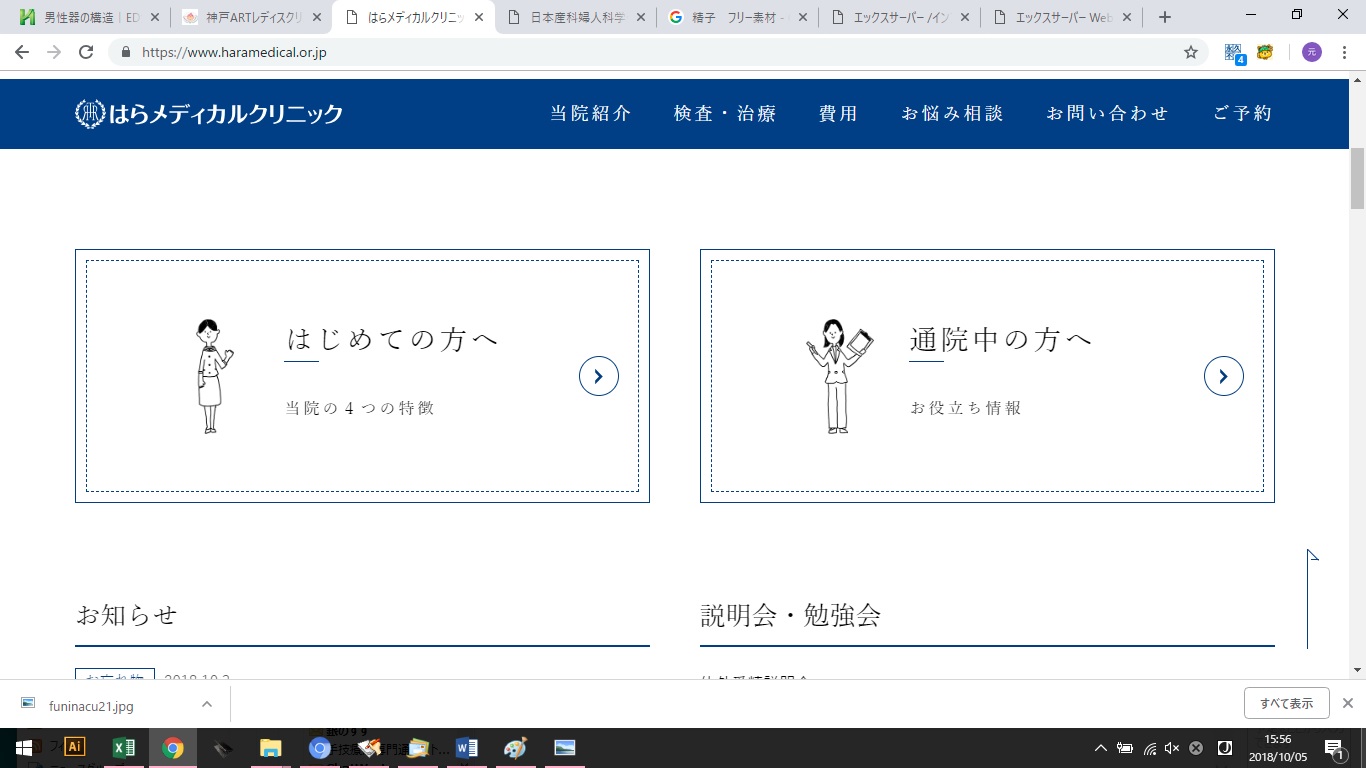Screen dimensions: 1366x768
Task: Open the blue Chromium taskbar icon
Action: pos(319,748)
